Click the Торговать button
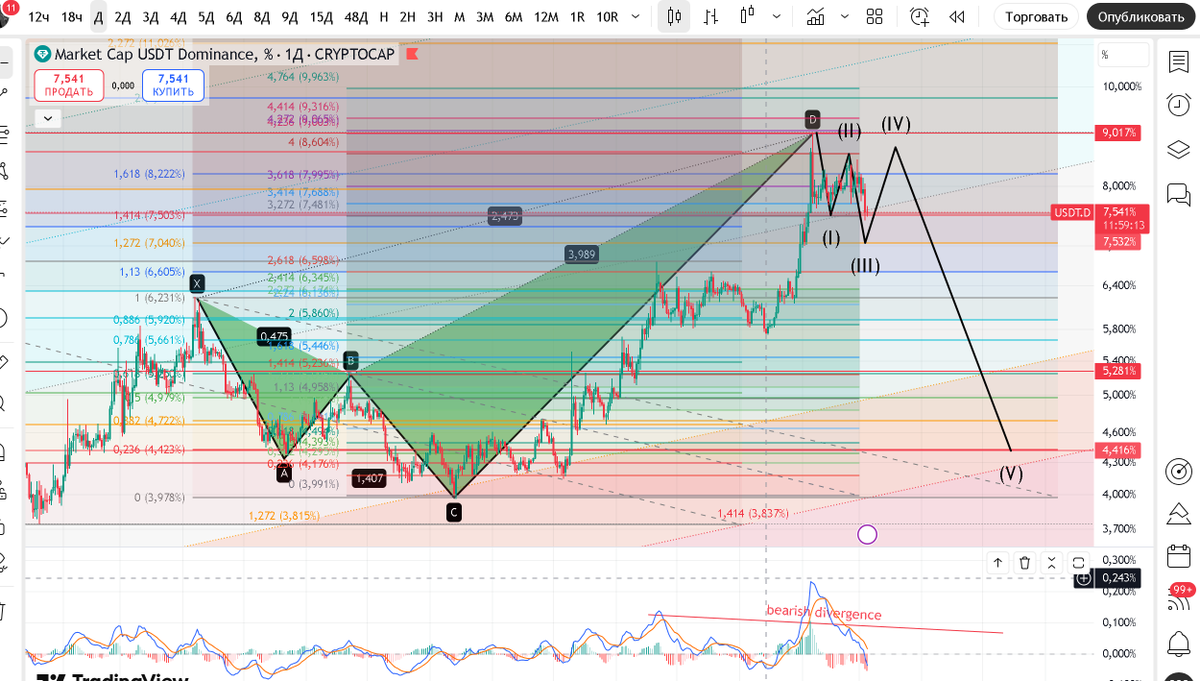The height and width of the screenshot is (681, 1200). 1036,16
